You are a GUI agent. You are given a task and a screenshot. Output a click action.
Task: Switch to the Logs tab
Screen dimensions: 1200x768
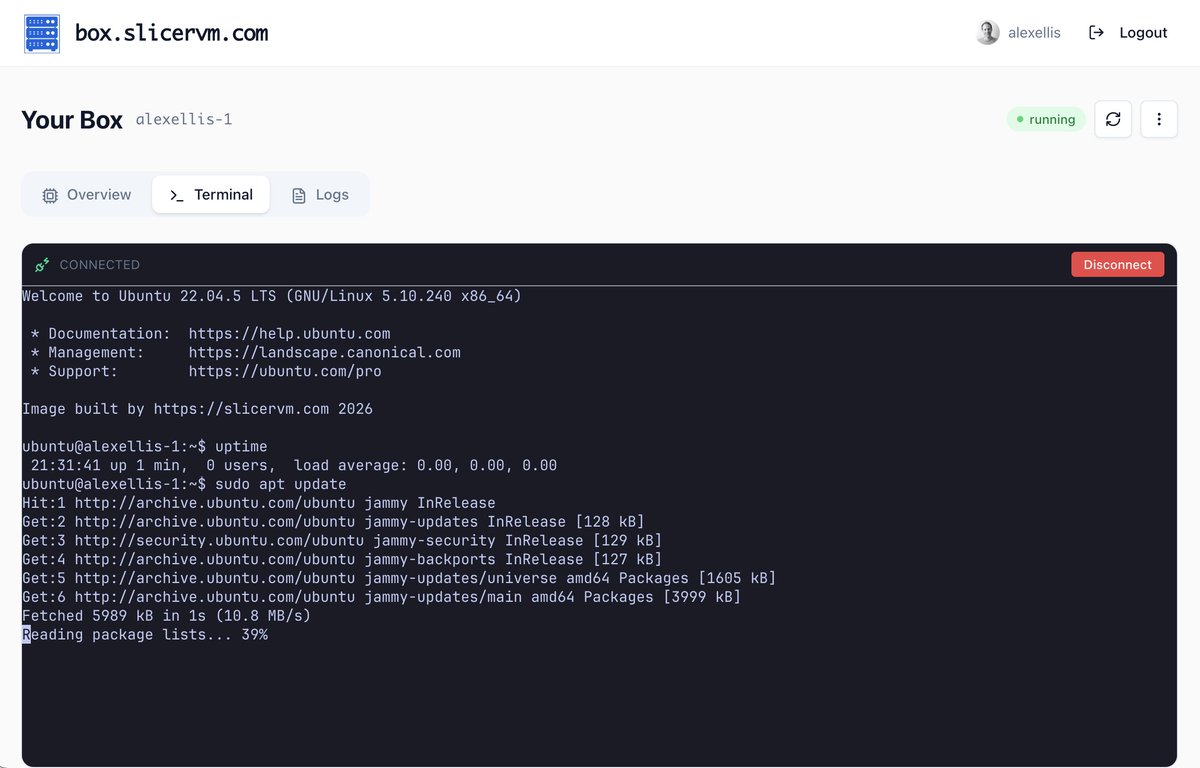(x=320, y=195)
